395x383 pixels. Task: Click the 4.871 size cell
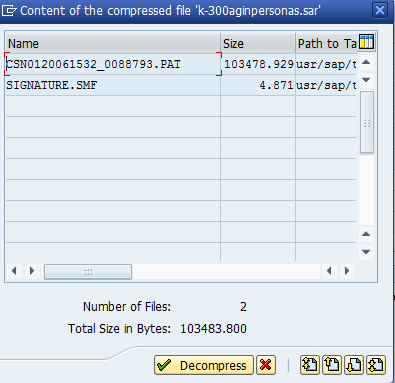point(258,85)
